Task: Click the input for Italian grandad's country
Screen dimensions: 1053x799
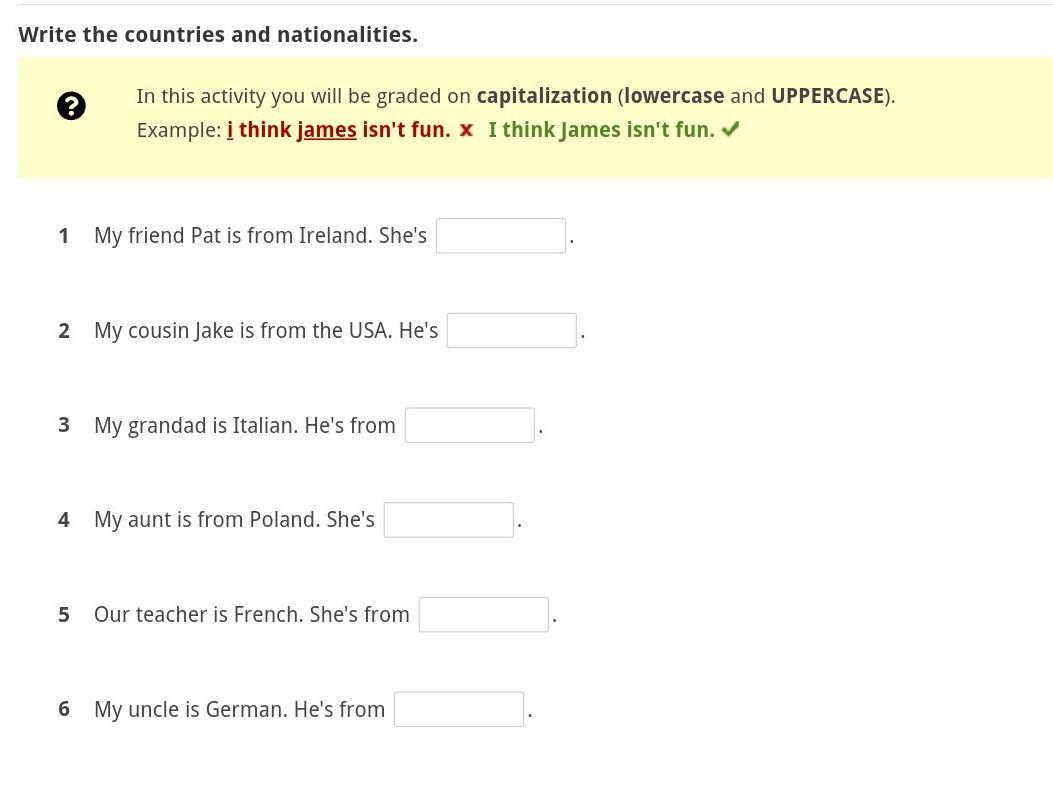Action: 469,425
